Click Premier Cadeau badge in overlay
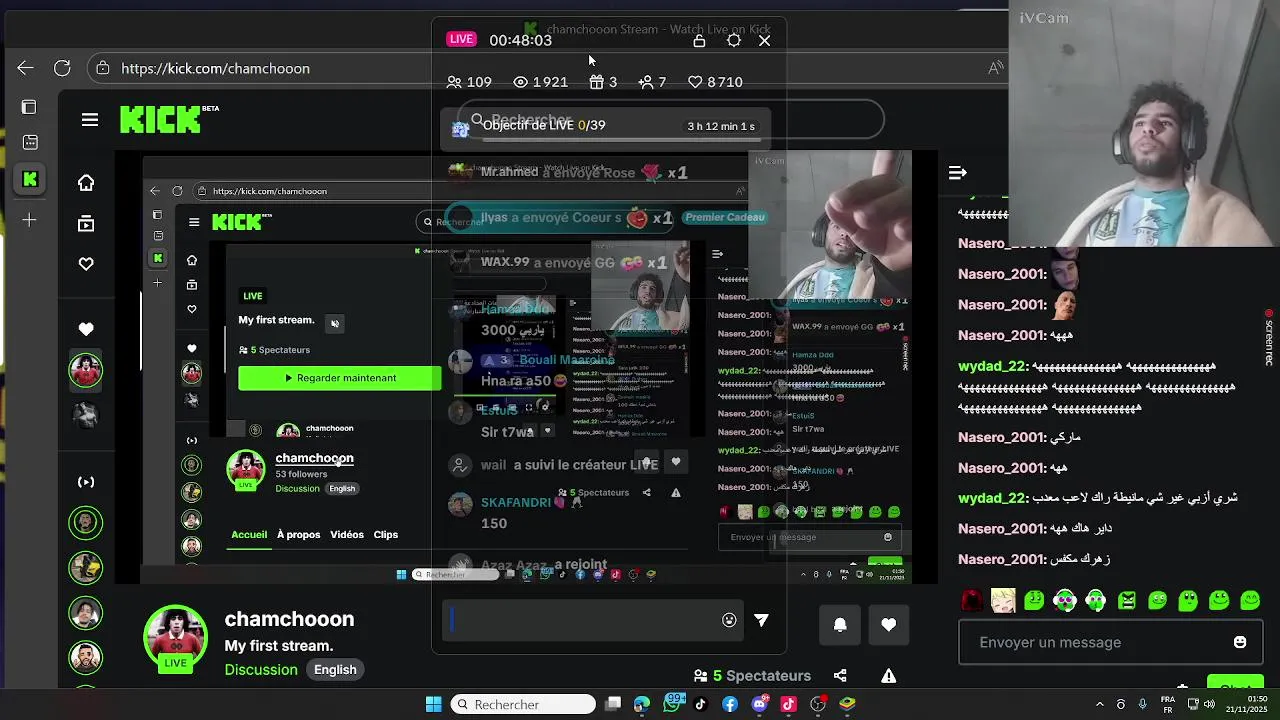Screen dimensions: 1280x720 coord(725,217)
